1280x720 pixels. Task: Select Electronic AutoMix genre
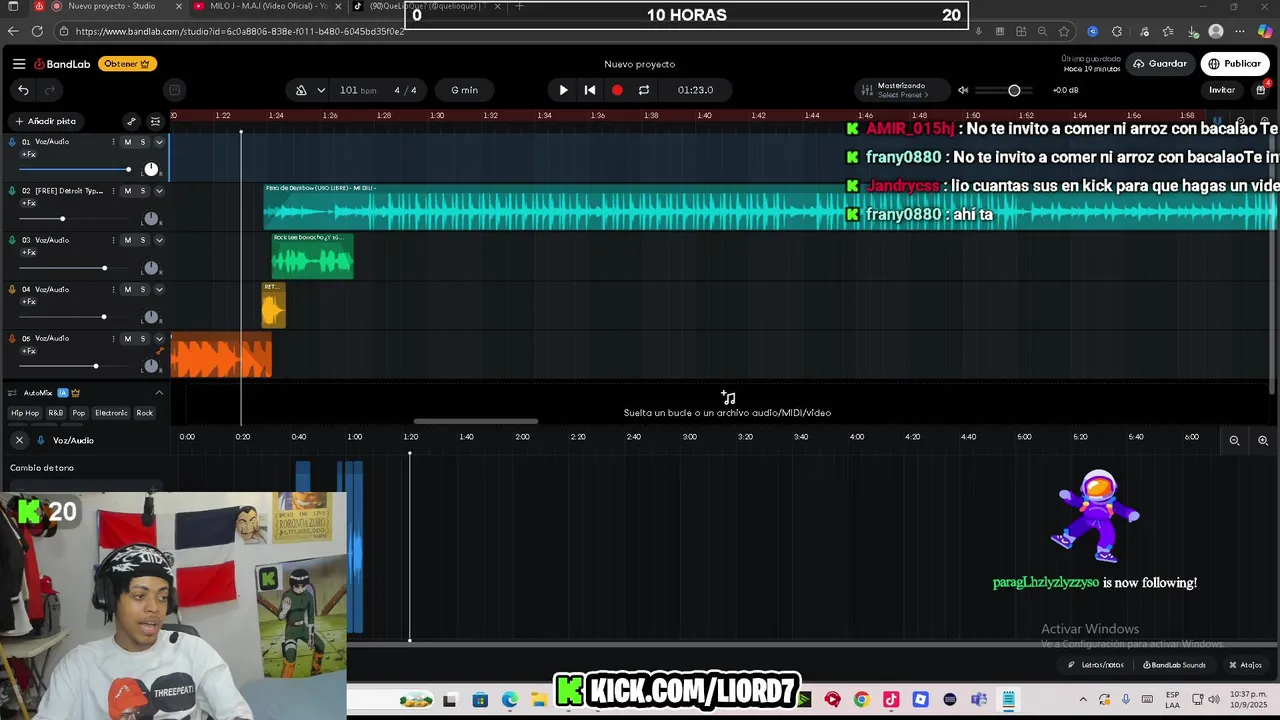click(x=111, y=413)
